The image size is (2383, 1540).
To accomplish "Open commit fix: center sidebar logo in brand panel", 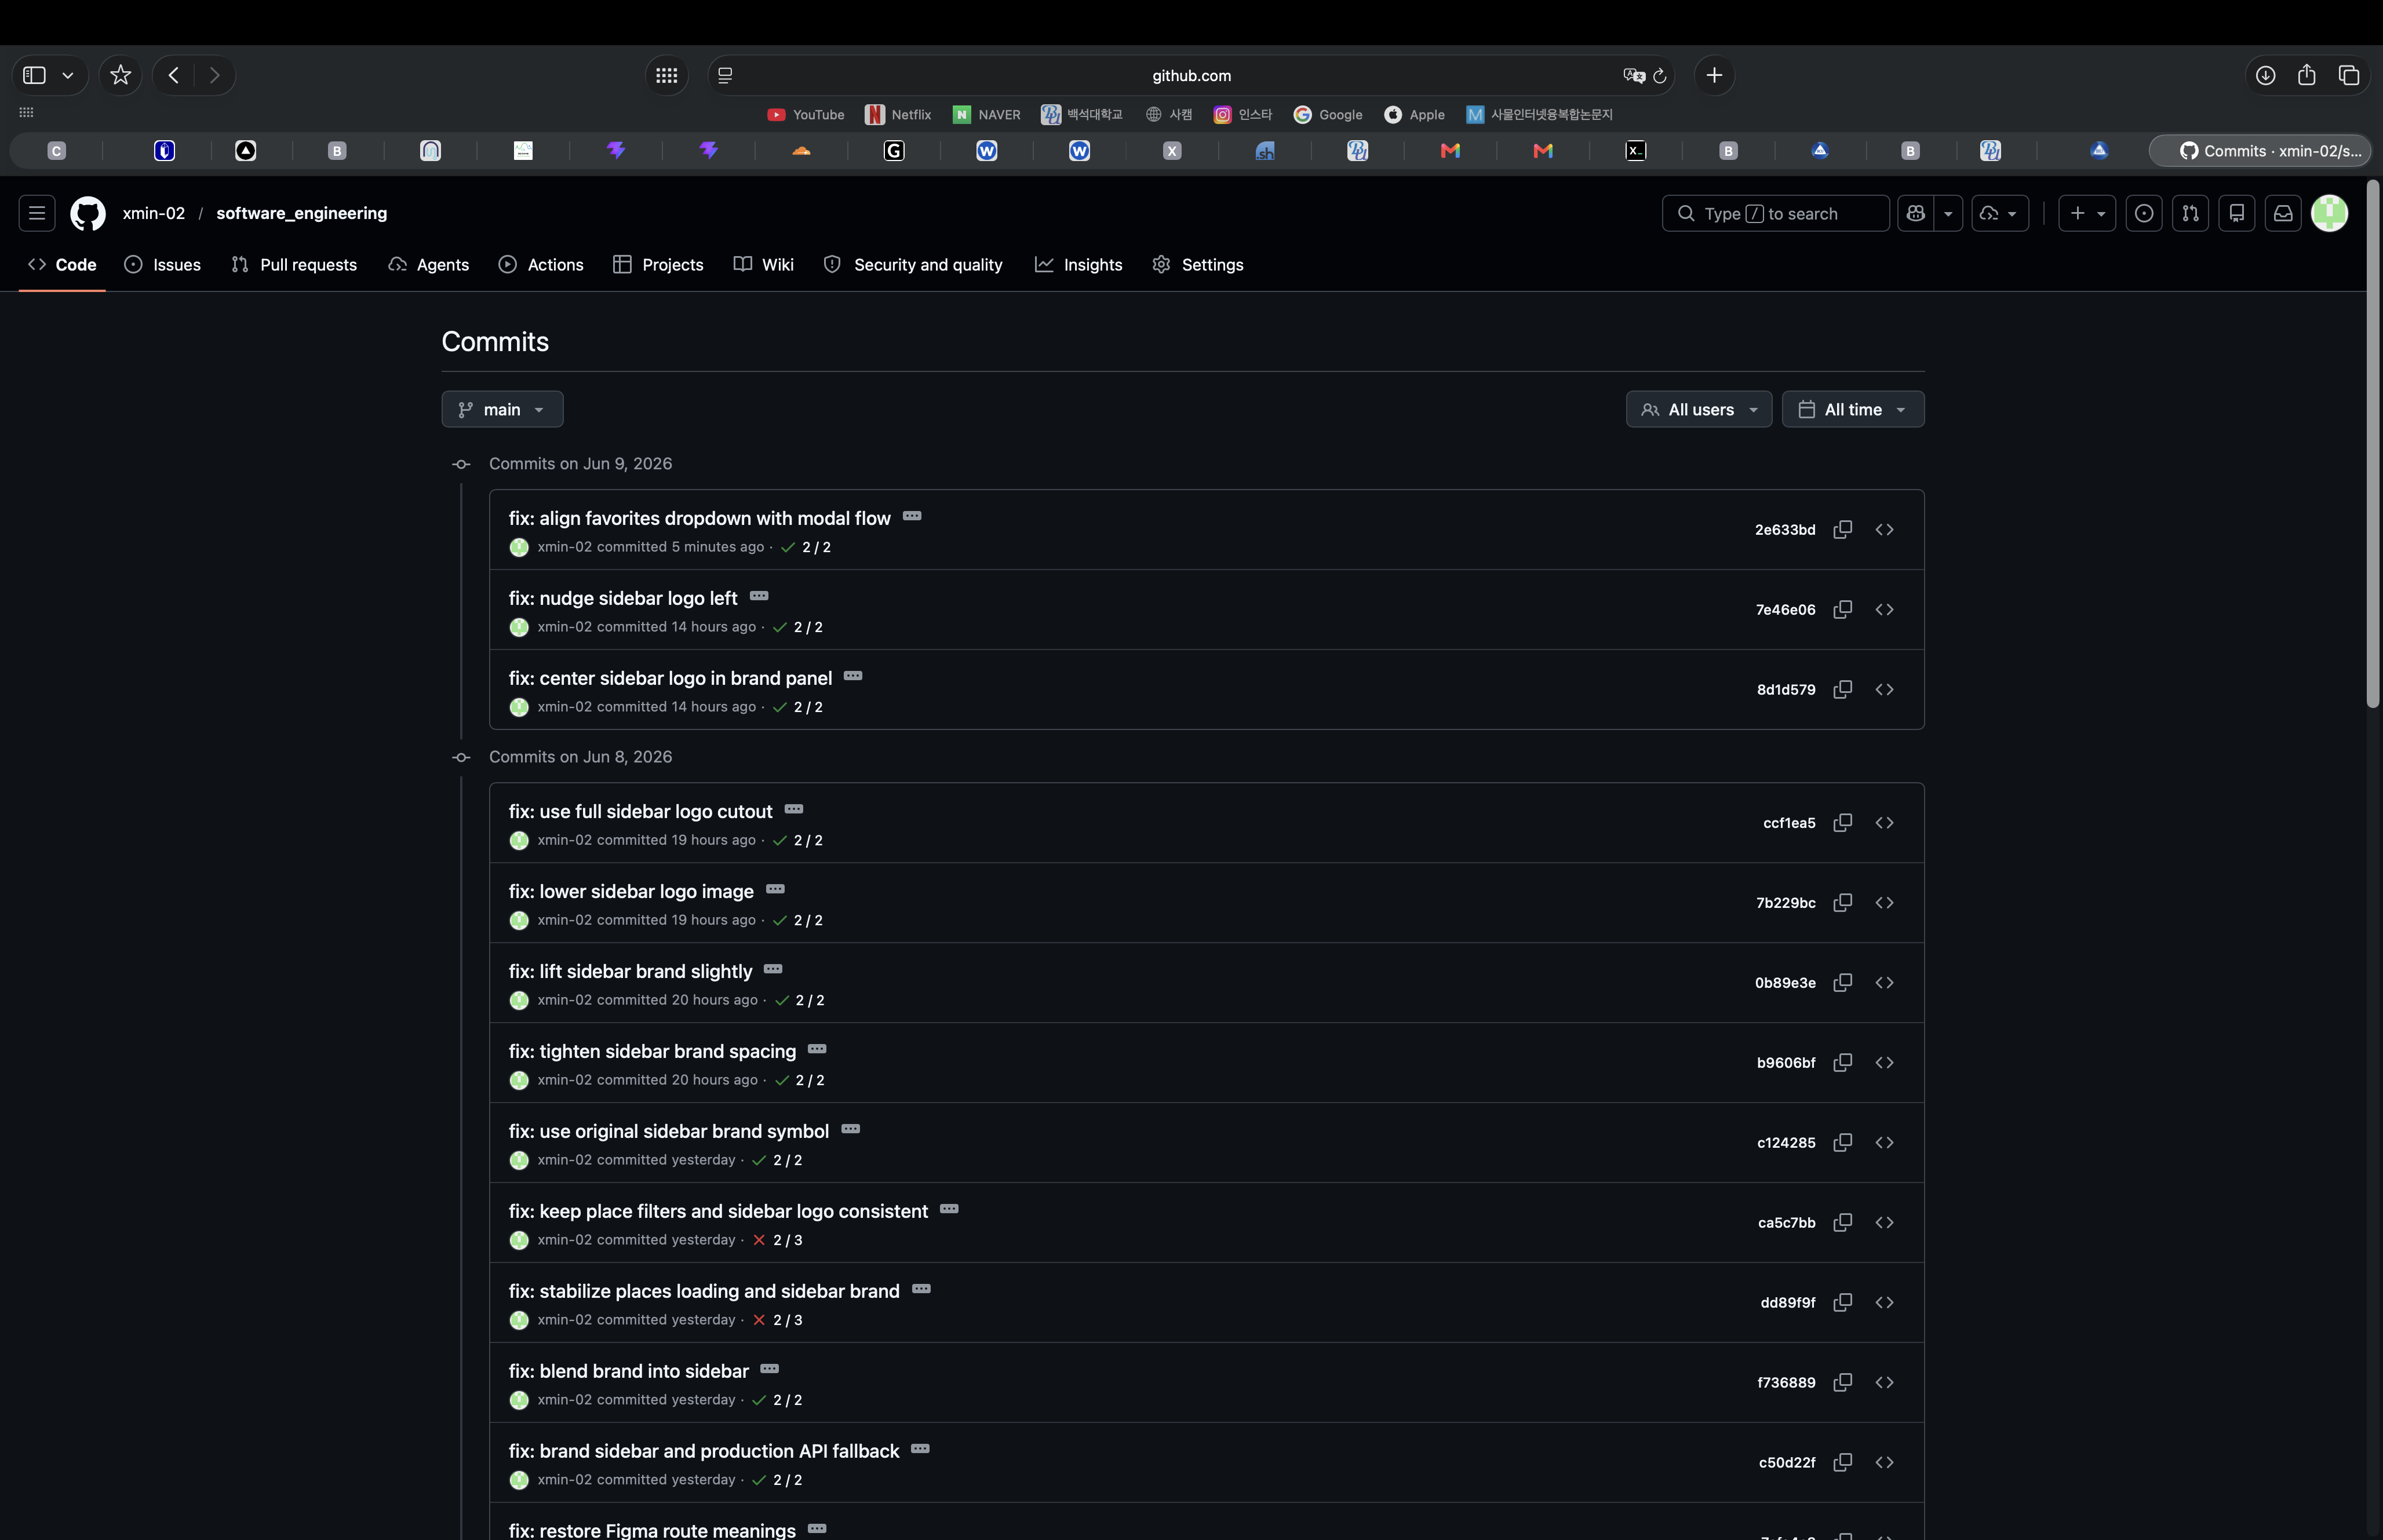I will tap(670, 678).
